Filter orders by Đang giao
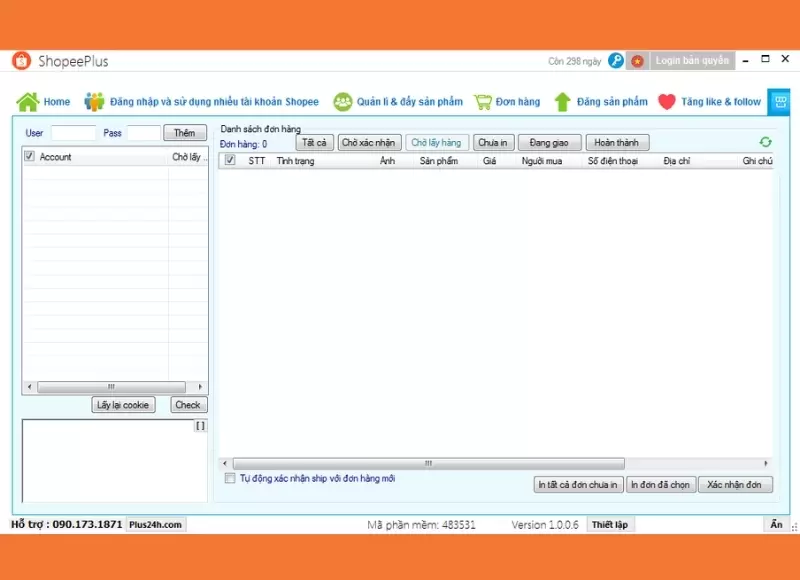The image size is (800, 580). pos(549,142)
